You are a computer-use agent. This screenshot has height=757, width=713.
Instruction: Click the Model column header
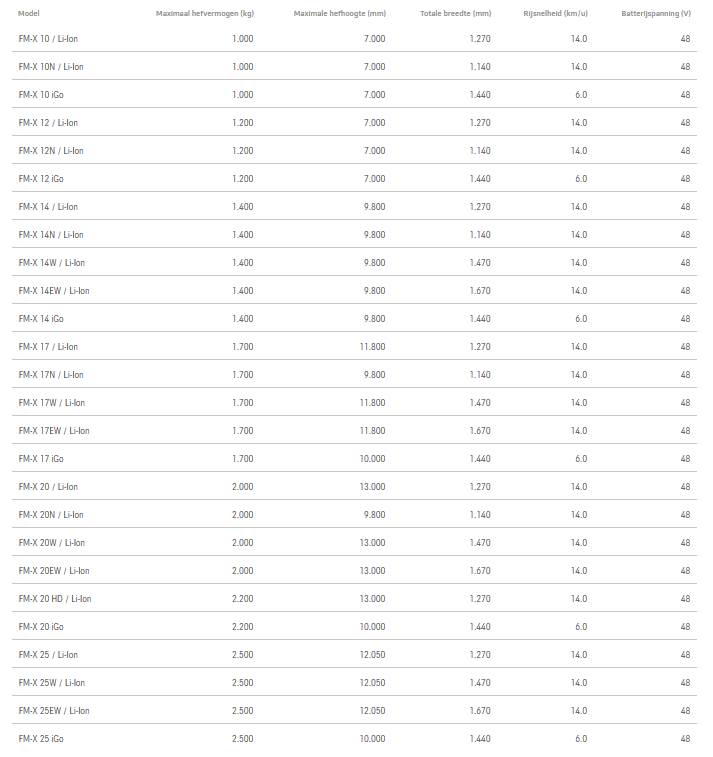tap(28, 14)
